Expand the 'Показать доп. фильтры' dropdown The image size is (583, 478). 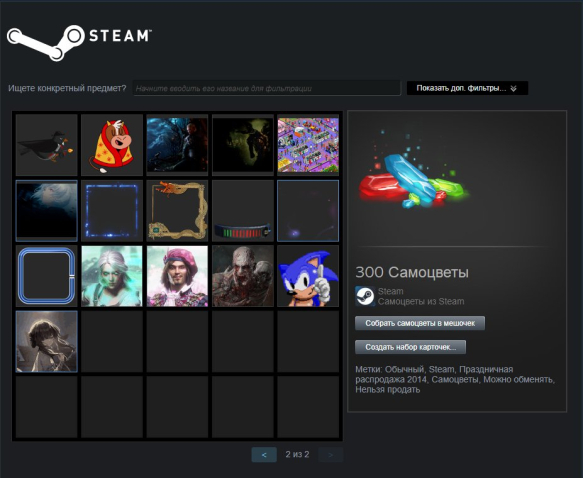467,88
